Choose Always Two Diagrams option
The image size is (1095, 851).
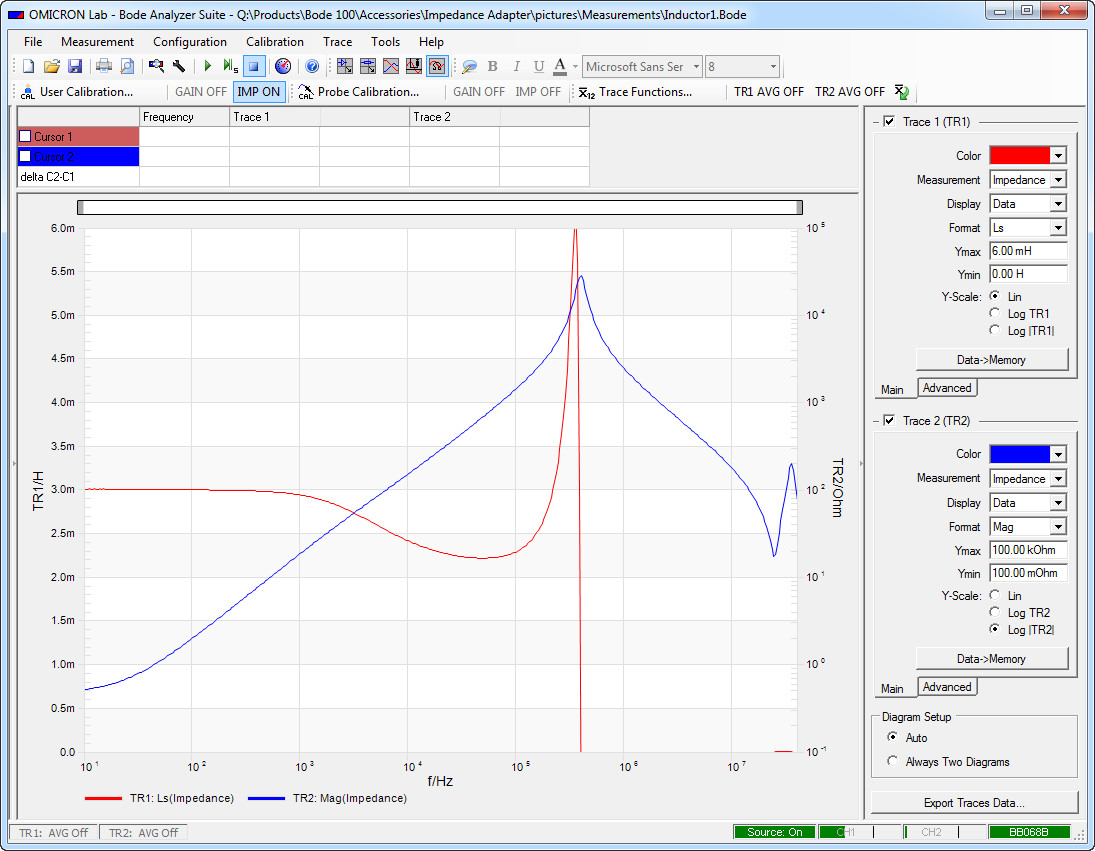(x=892, y=761)
